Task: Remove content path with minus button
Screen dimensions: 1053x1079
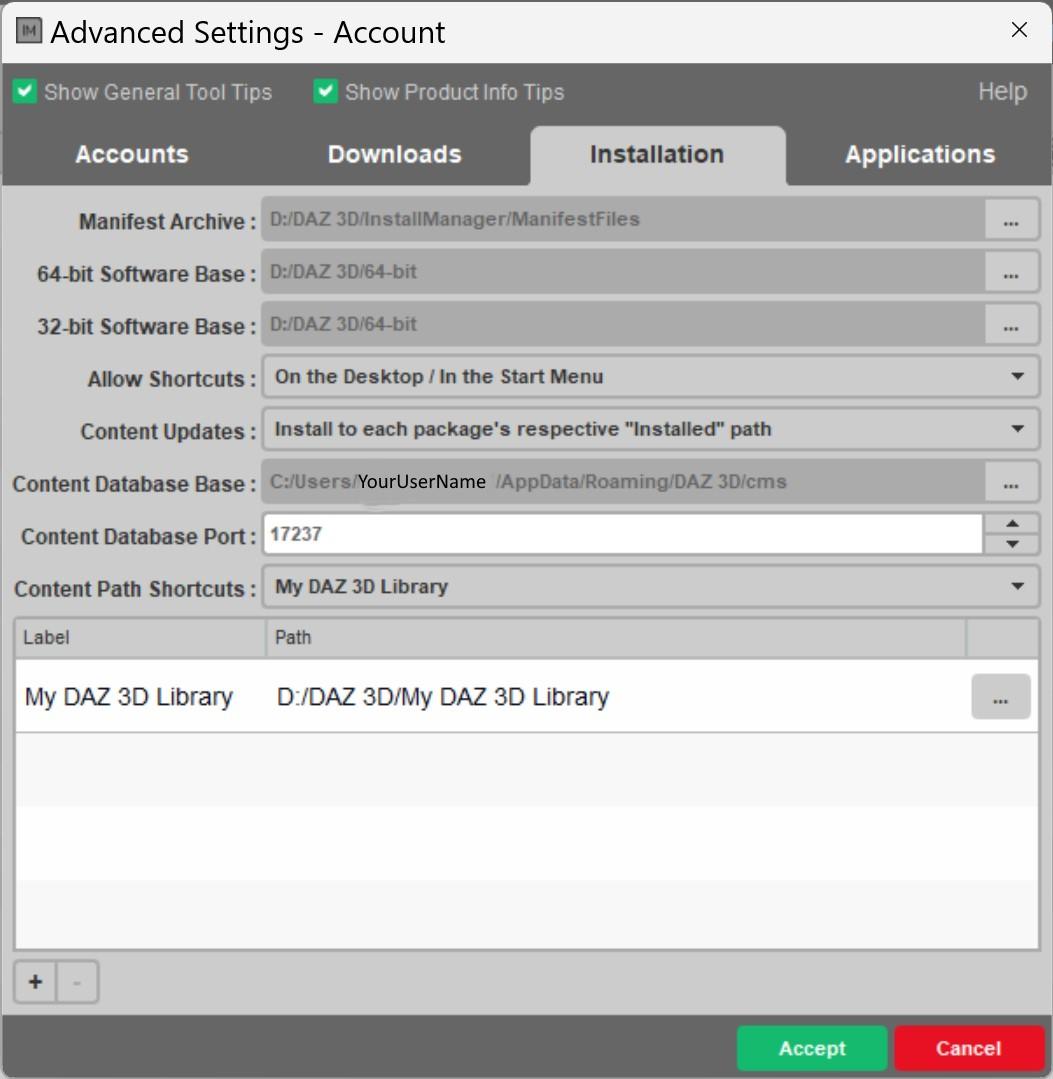Action: pyautogui.click(x=77, y=982)
